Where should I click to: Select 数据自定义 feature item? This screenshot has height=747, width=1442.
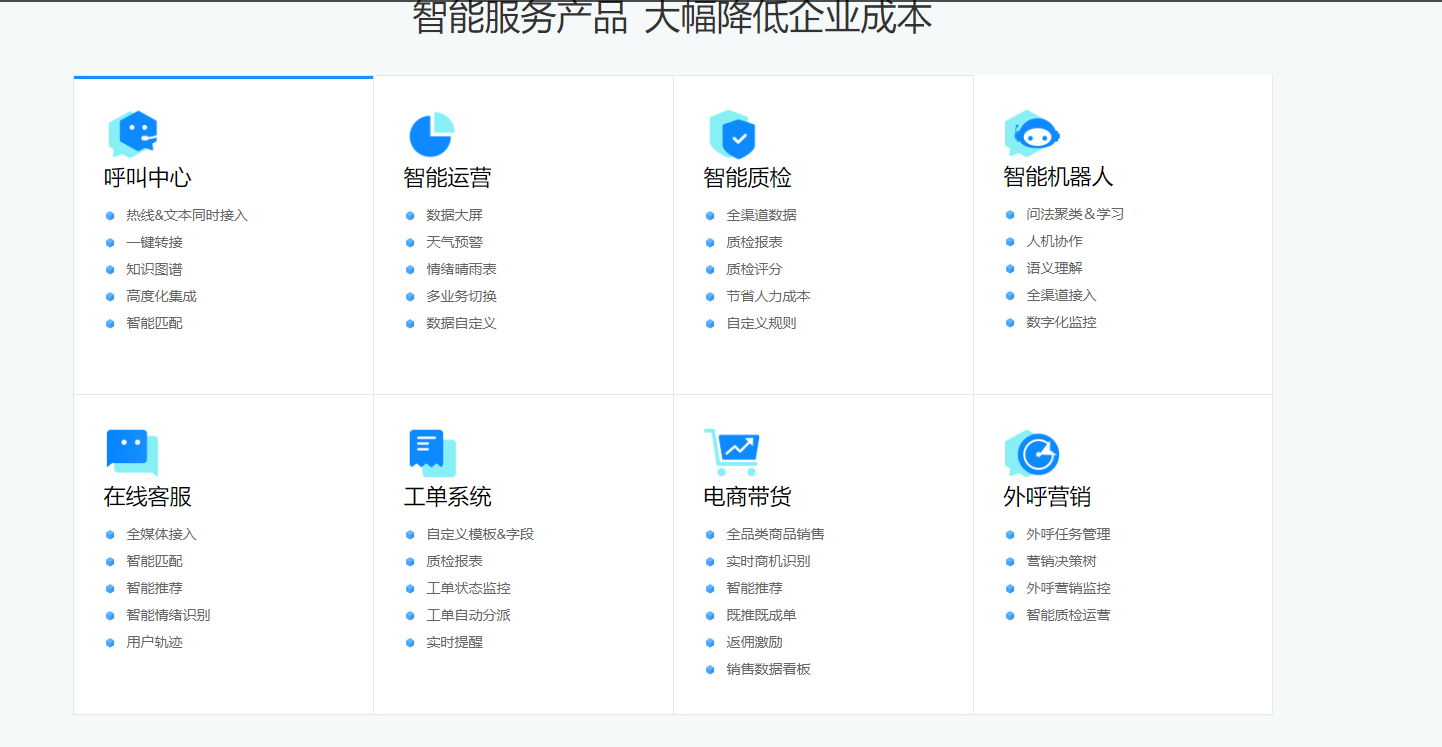461,323
